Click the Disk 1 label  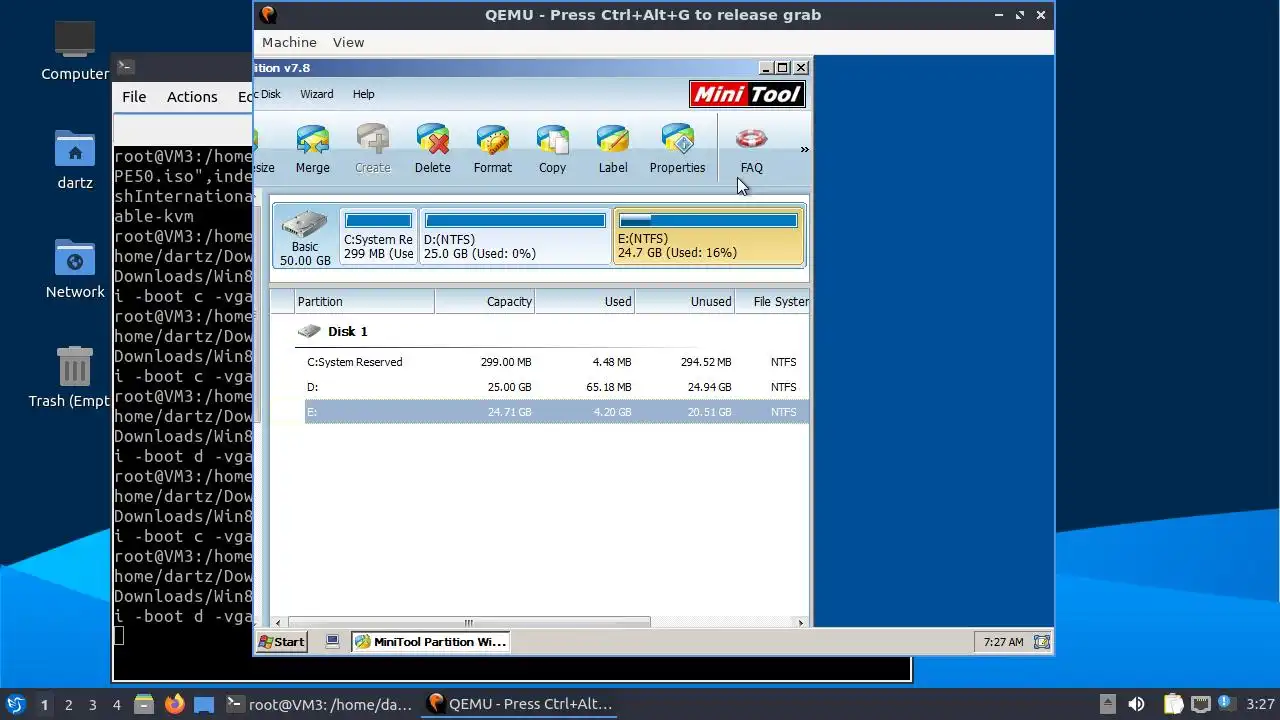point(348,331)
